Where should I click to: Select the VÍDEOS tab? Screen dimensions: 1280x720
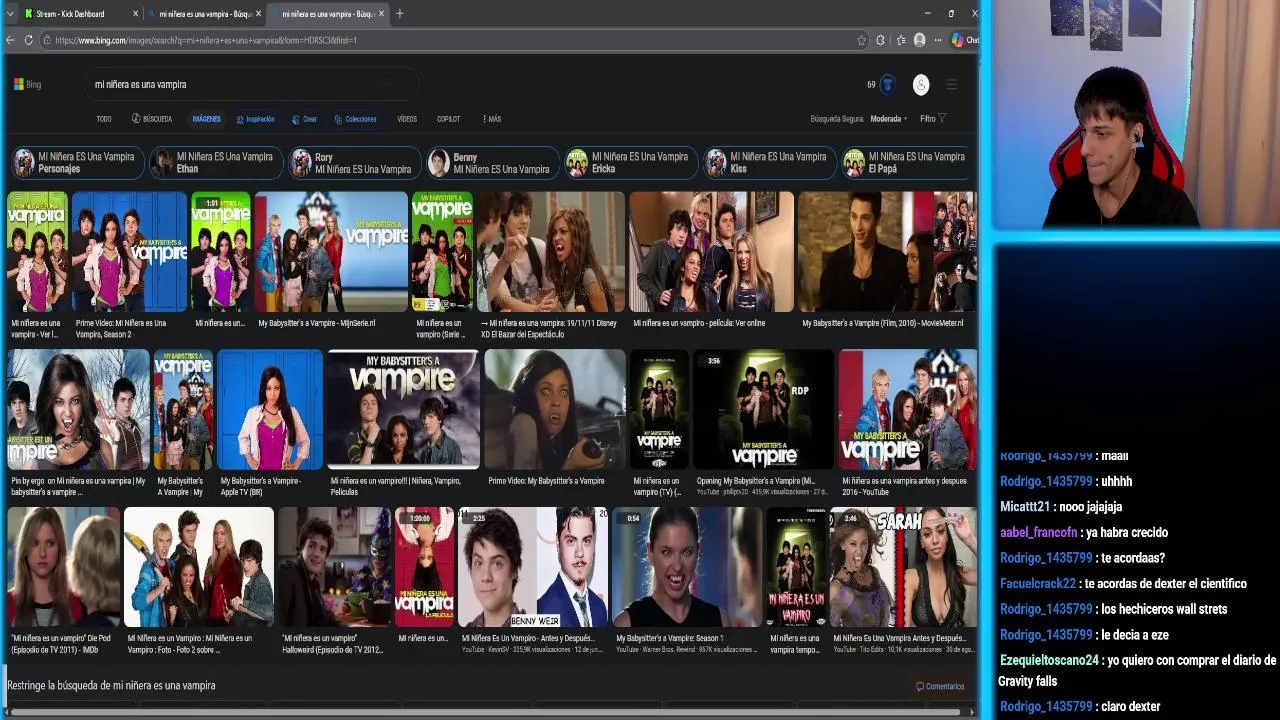click(x=407, y=119)
